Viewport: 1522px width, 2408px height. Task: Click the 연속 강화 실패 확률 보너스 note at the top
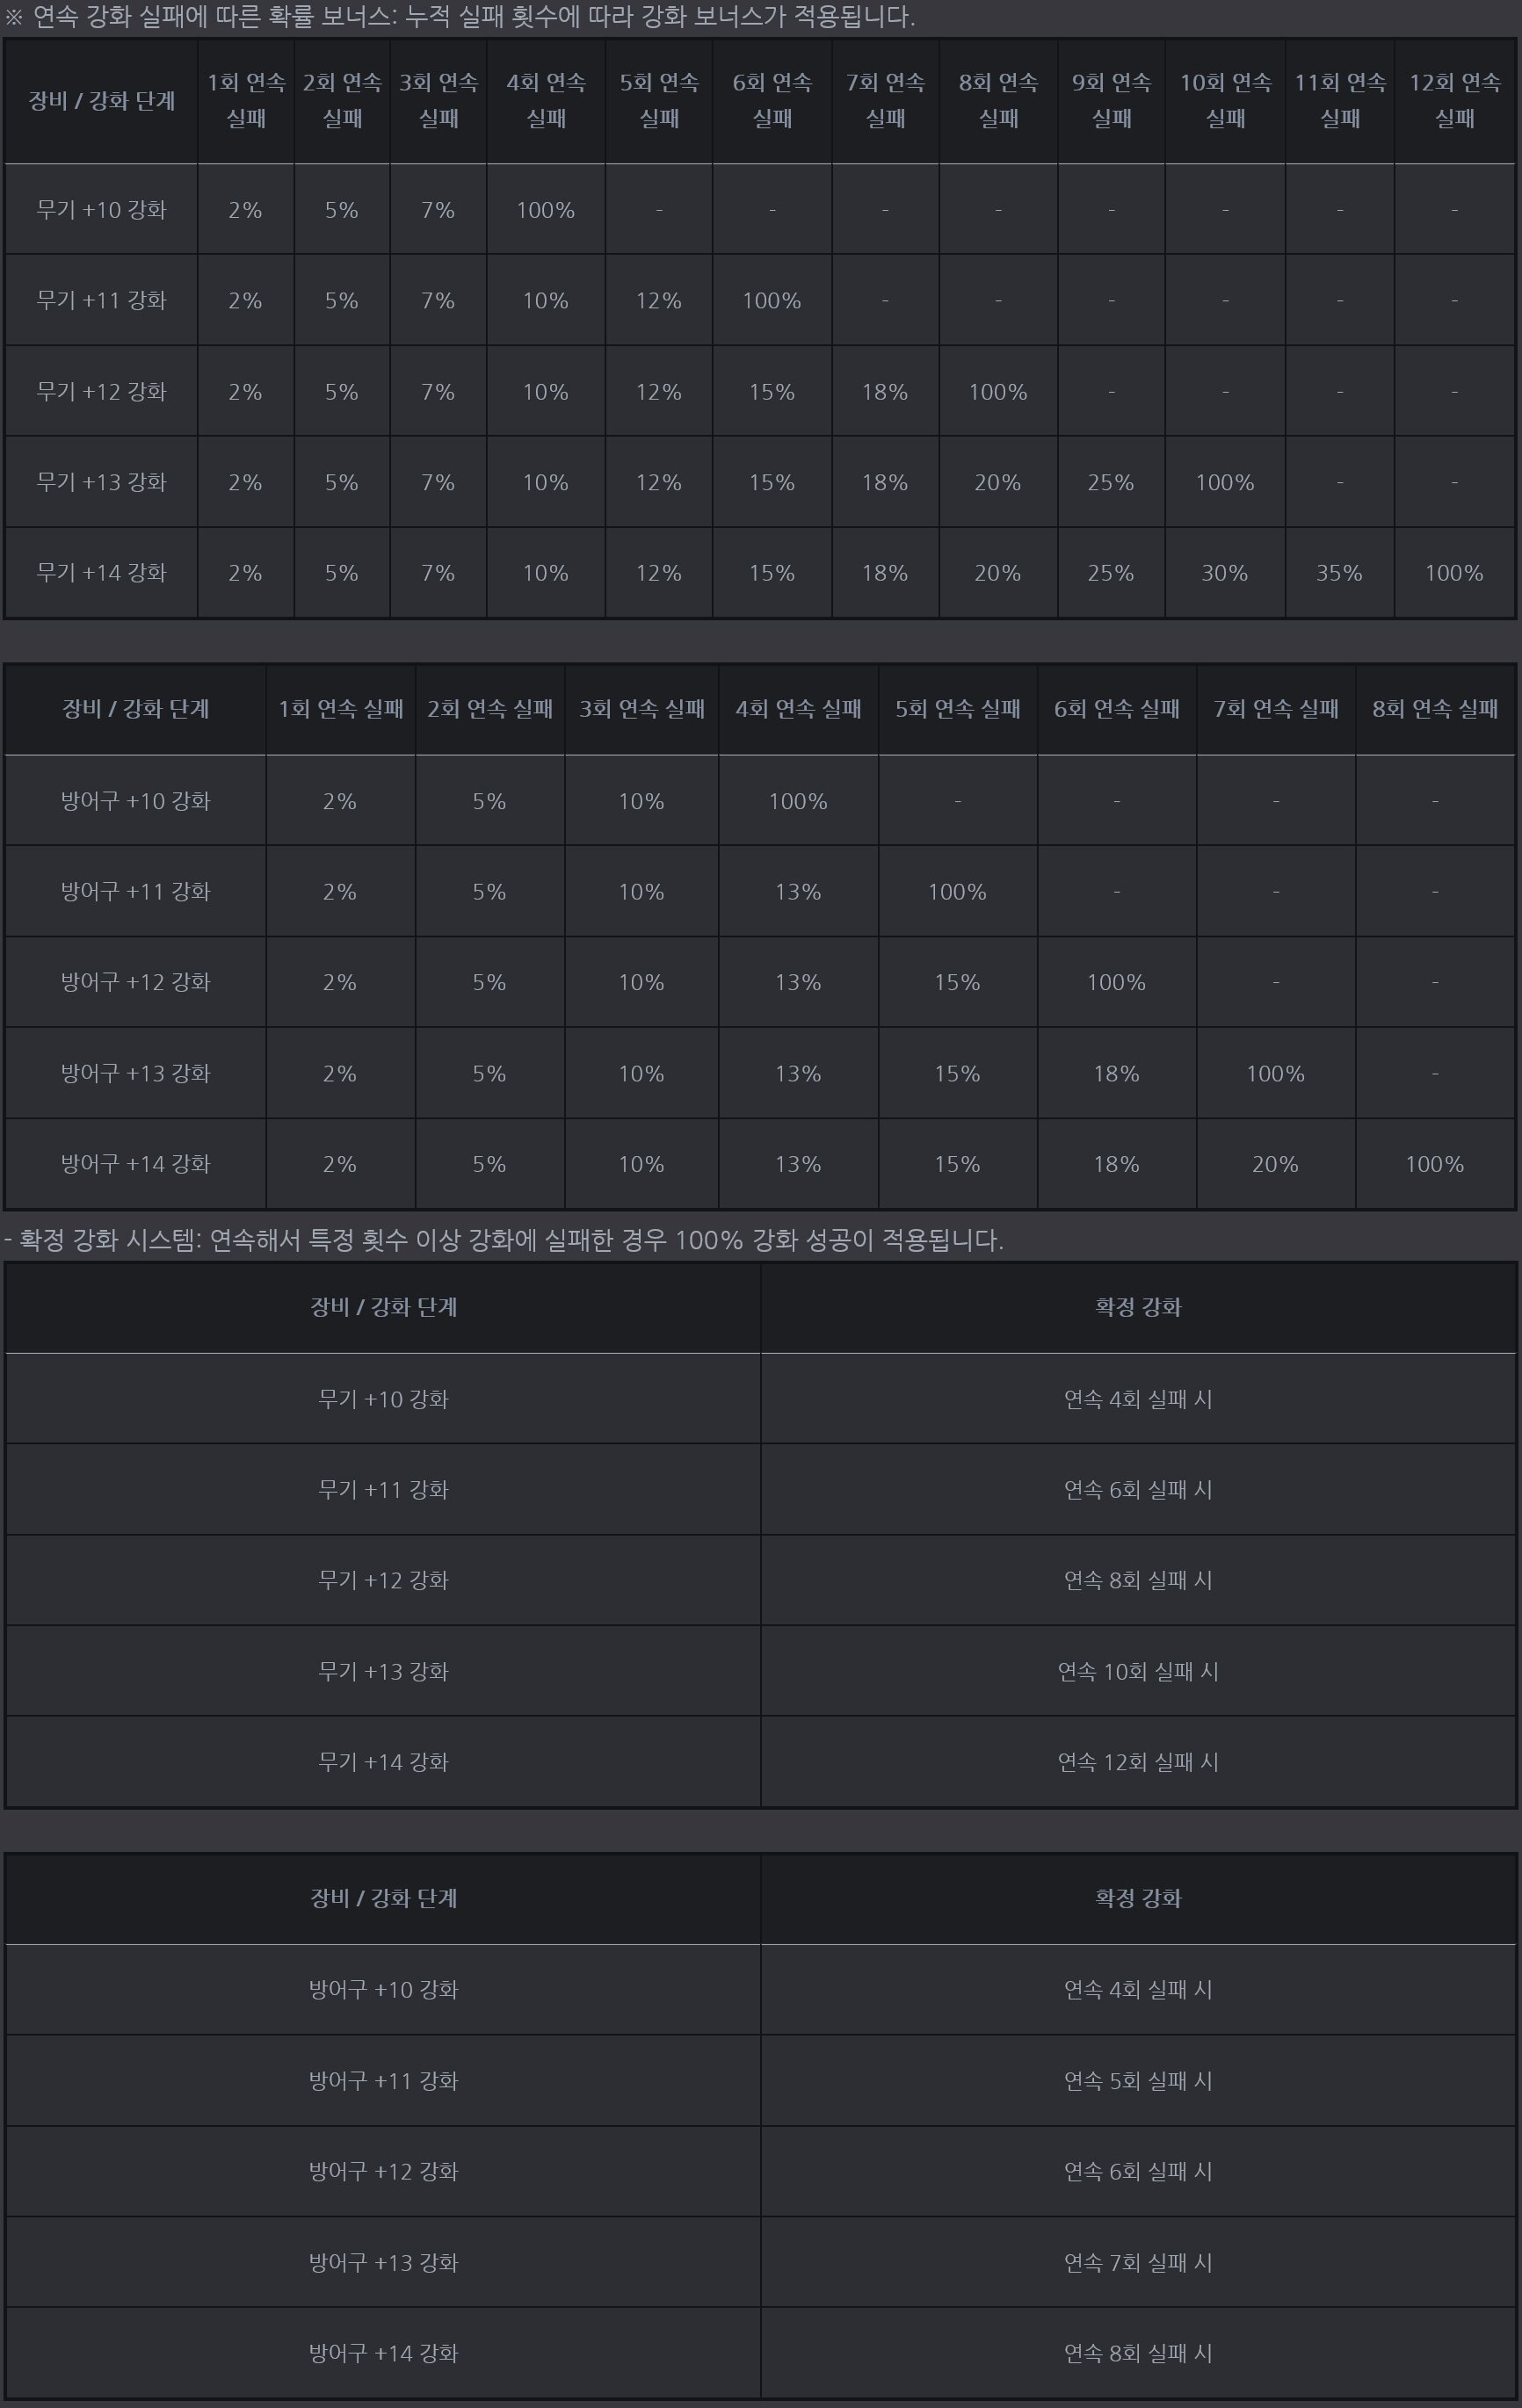coord(460,17)
